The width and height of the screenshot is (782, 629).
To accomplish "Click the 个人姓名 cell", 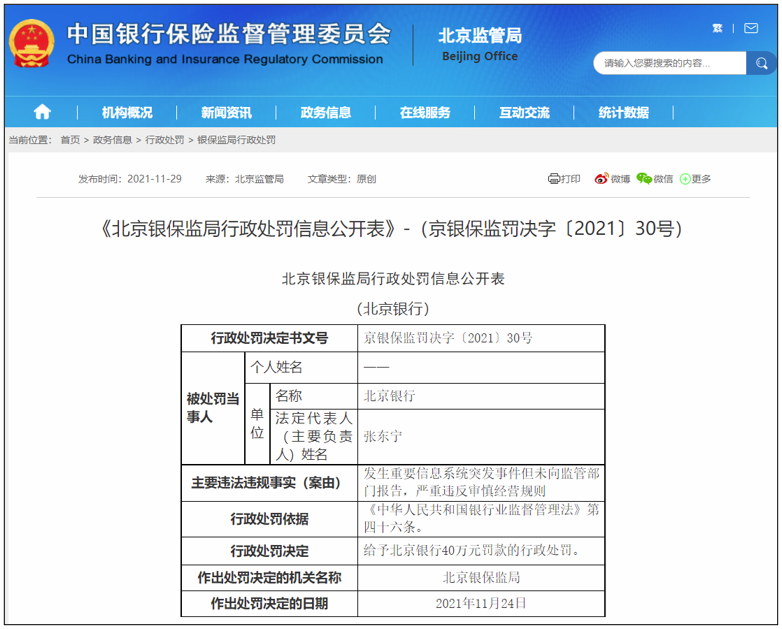I will click(301, 368).
